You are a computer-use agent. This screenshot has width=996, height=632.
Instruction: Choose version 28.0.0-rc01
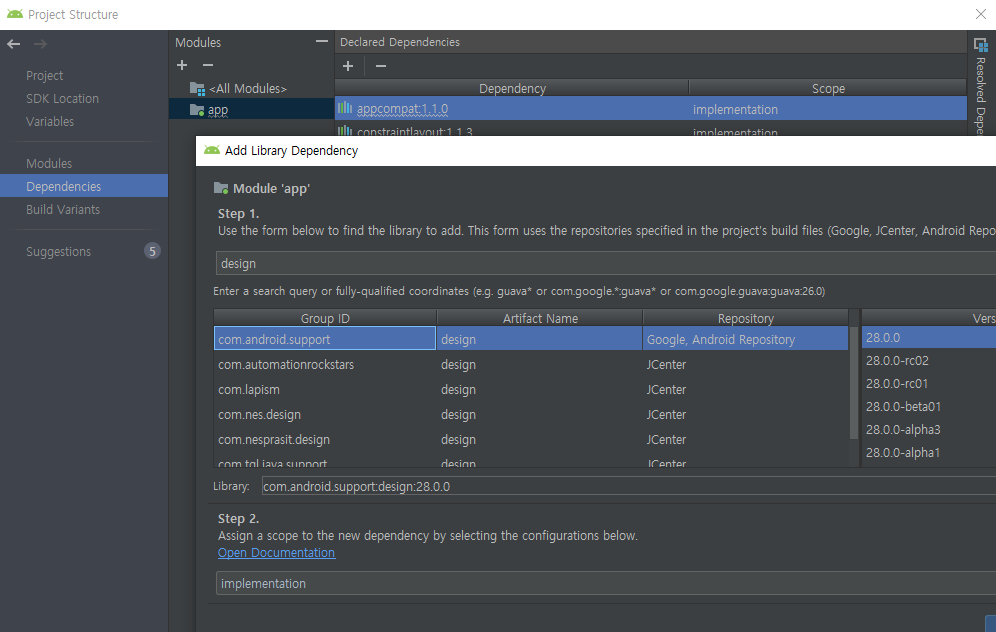[929, 383]
